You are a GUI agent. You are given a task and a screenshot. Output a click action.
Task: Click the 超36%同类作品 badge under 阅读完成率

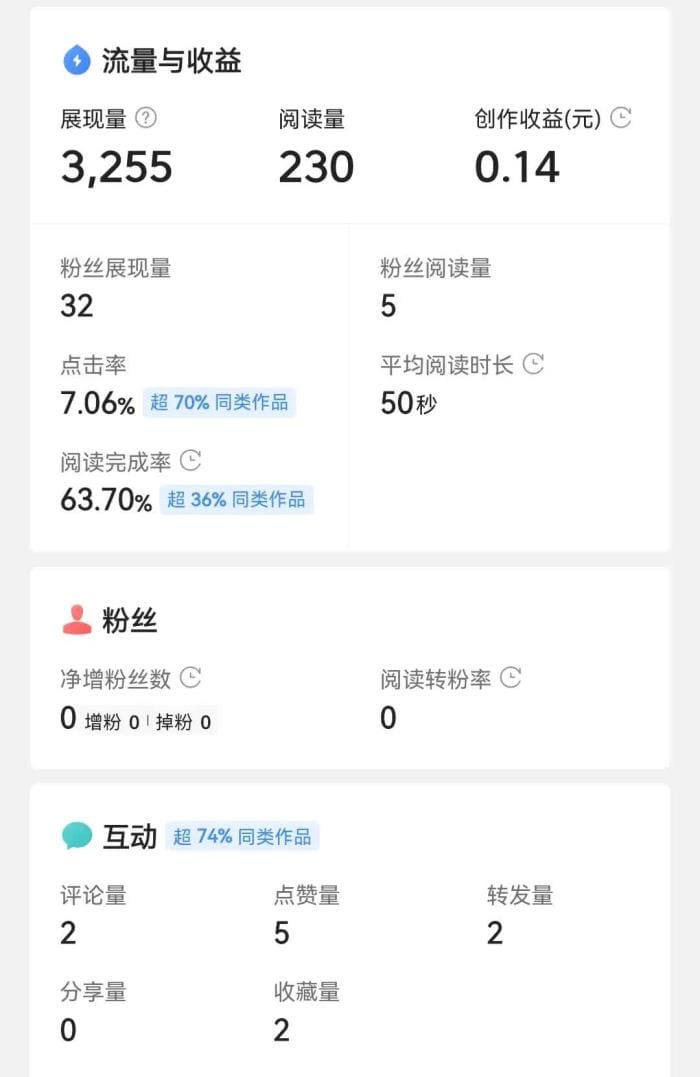click(x=237, y=498)
